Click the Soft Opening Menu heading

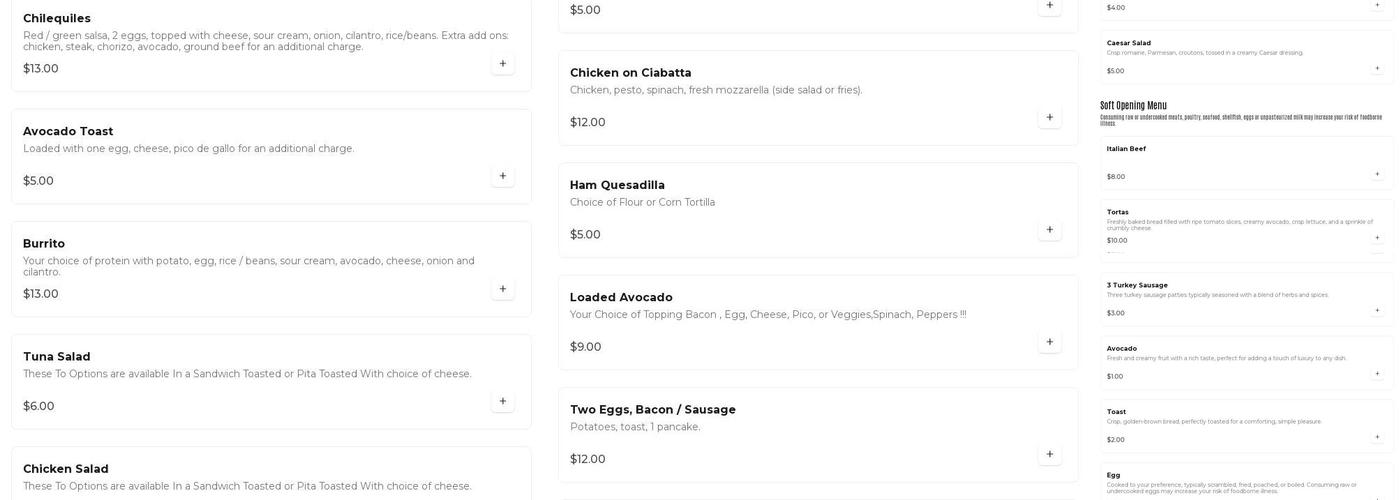coord(1133,106)
